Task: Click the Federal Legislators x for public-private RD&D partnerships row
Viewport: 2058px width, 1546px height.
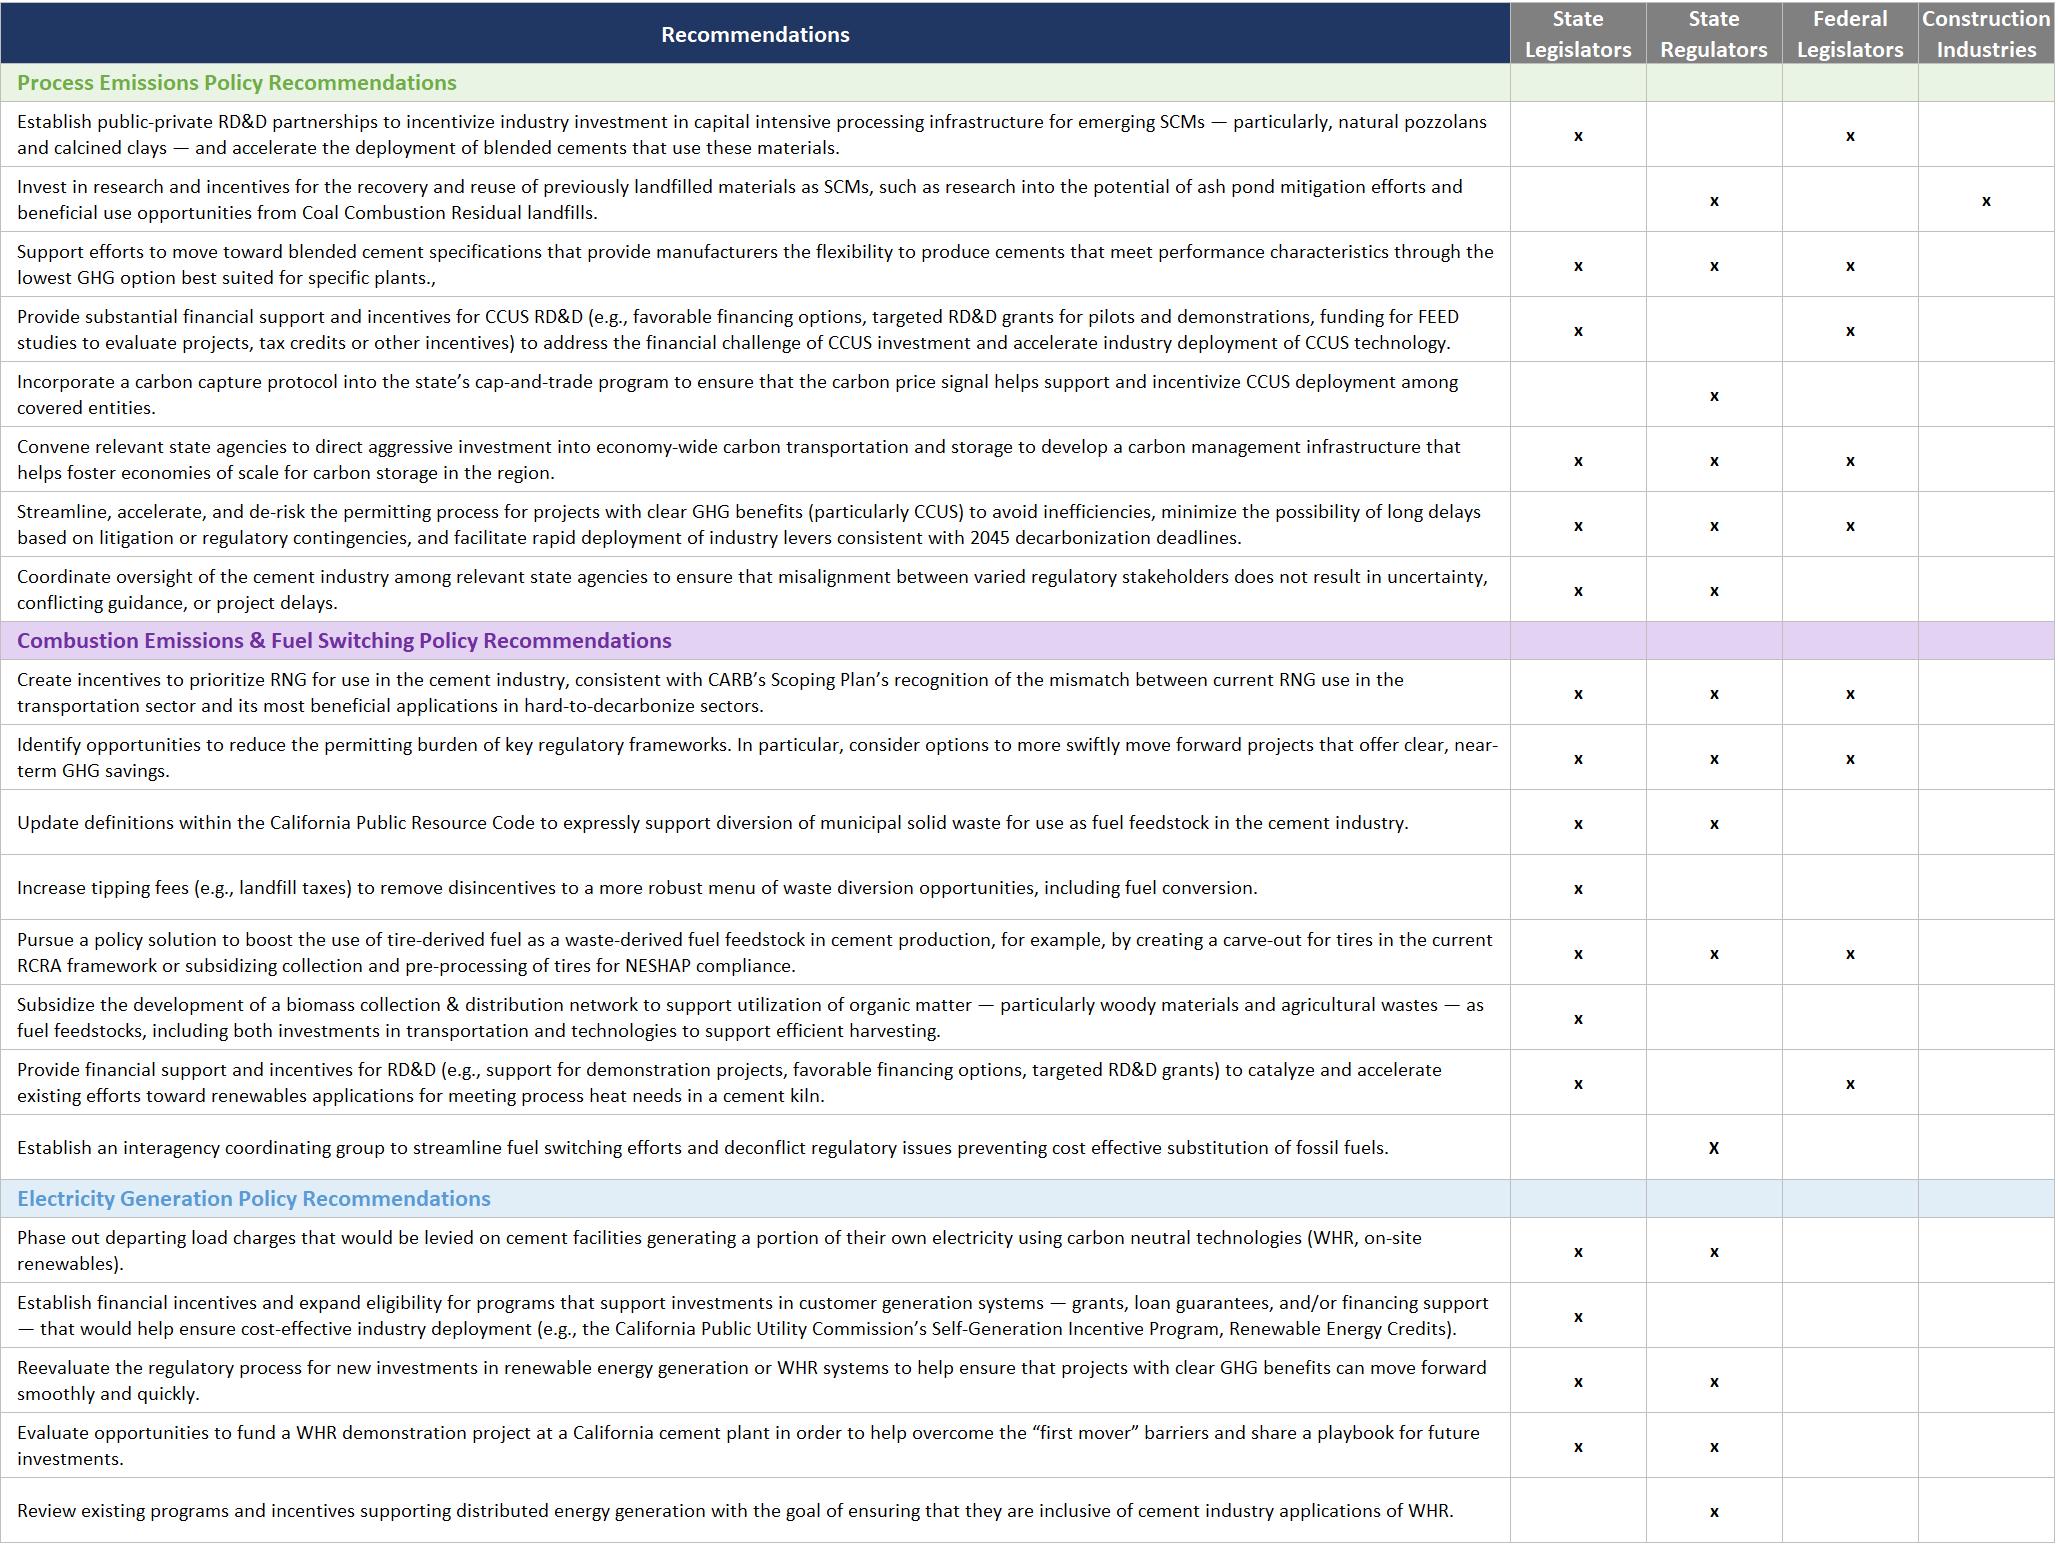Action: coord(1850,136)
